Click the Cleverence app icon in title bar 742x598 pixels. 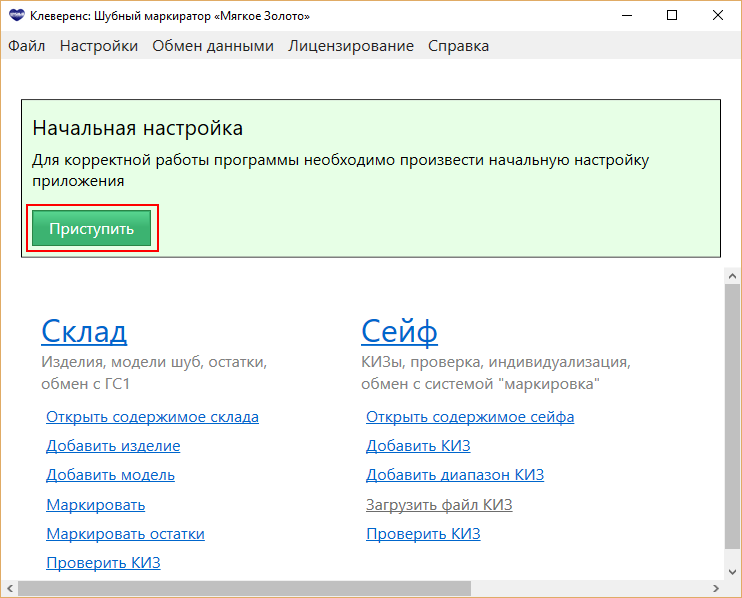click(16, 16)
